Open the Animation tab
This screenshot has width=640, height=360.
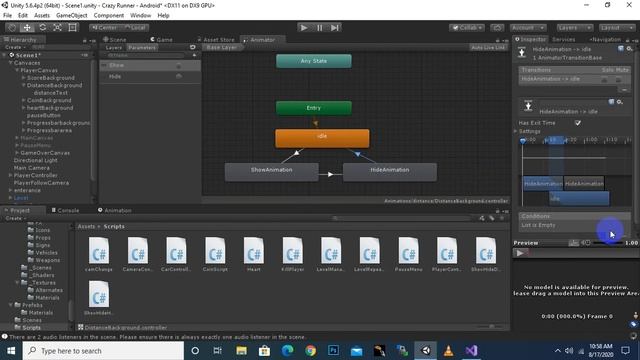click(115, 210)
